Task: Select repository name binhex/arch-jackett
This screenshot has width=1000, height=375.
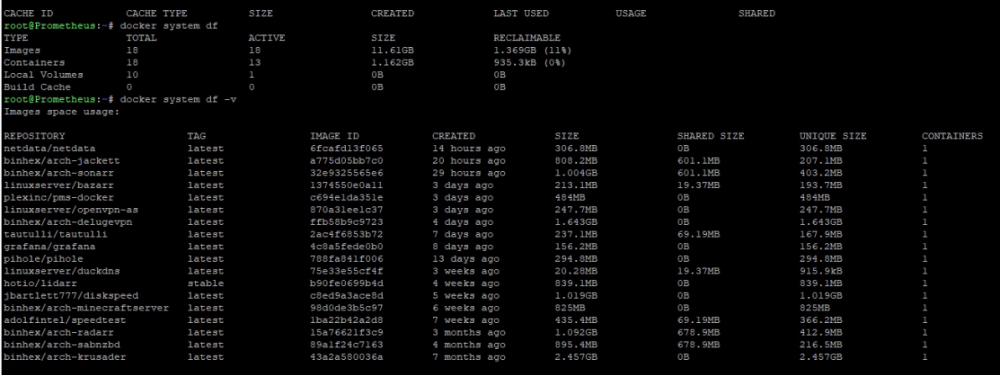Action: click(61, 161)
